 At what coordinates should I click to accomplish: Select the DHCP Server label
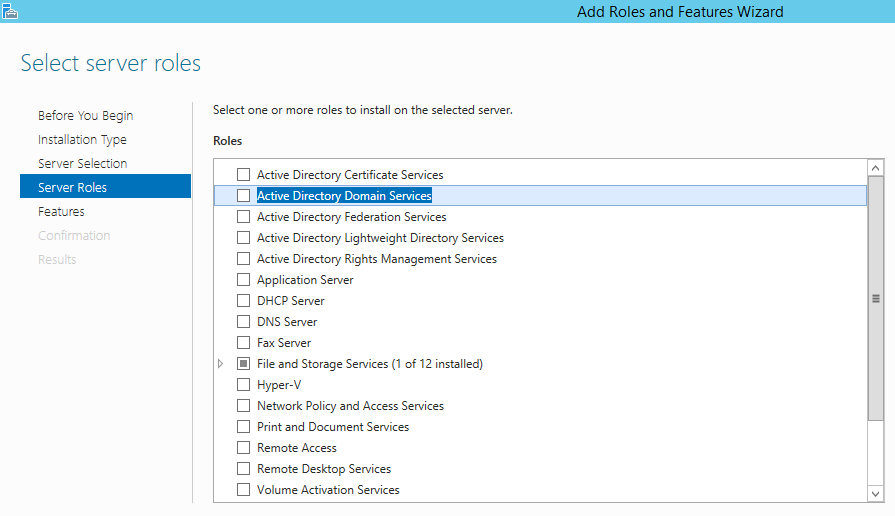pyautogui.click(x=291, y=301)
